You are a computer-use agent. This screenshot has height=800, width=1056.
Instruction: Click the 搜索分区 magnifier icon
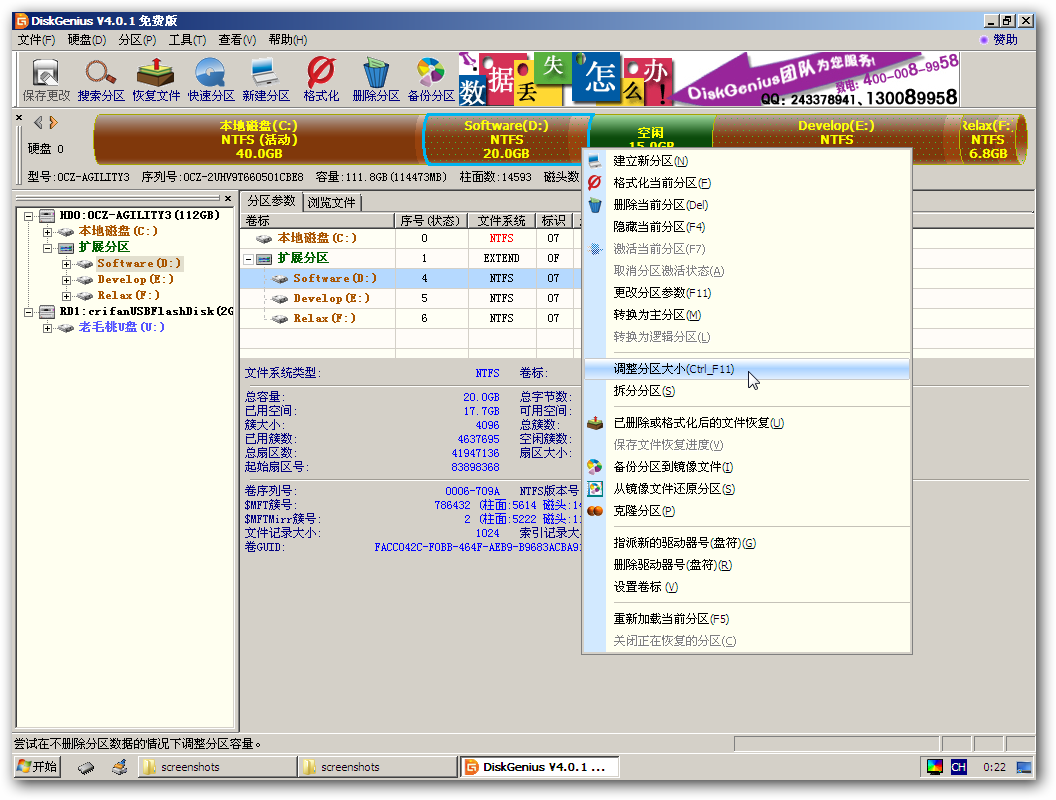101,79
